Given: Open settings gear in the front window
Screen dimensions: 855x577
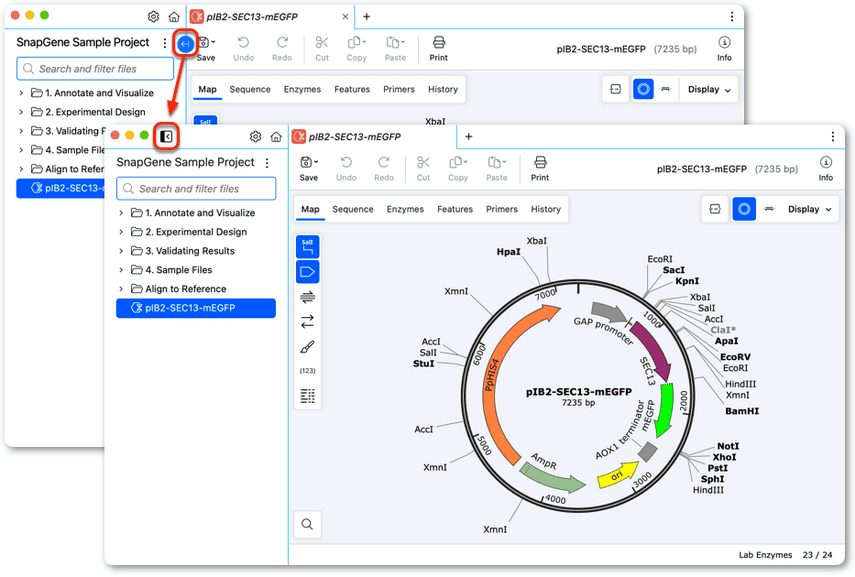Looking at the screenshot, I should point(255,136).
